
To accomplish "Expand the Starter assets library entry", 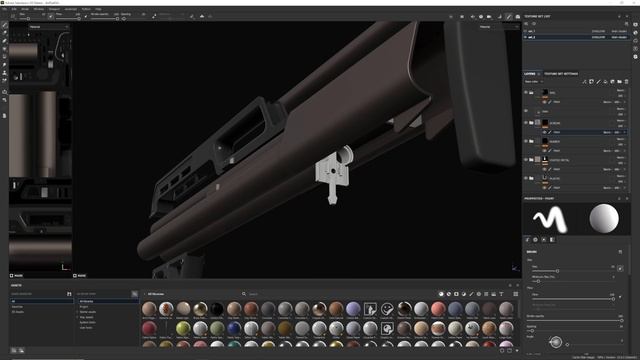I will click(x=77, y=312).
